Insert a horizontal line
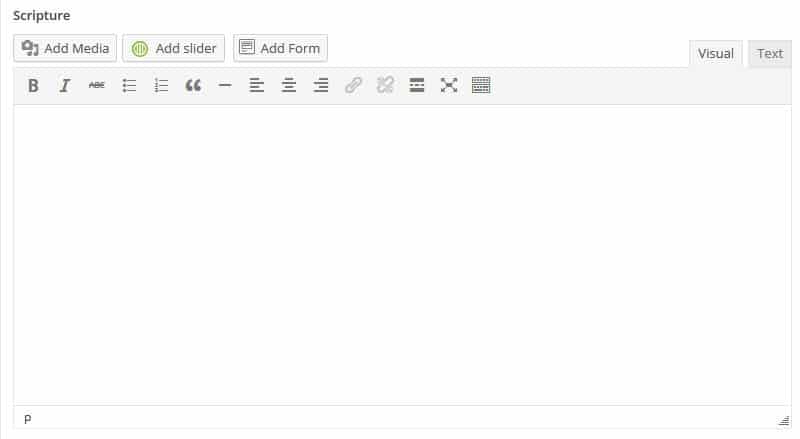This screenshot has height=439, width=800. [225, 85]
